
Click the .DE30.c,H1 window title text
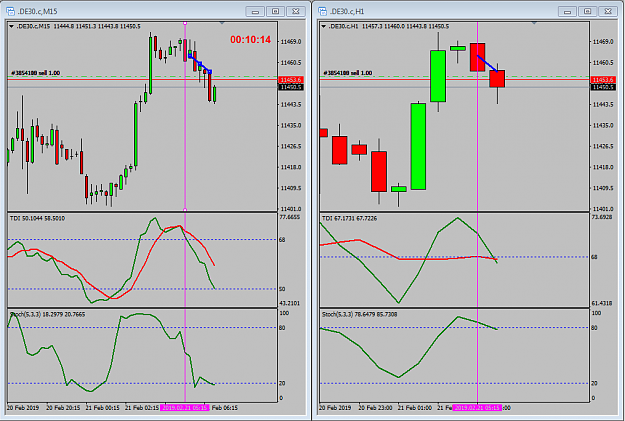[347, 12]
